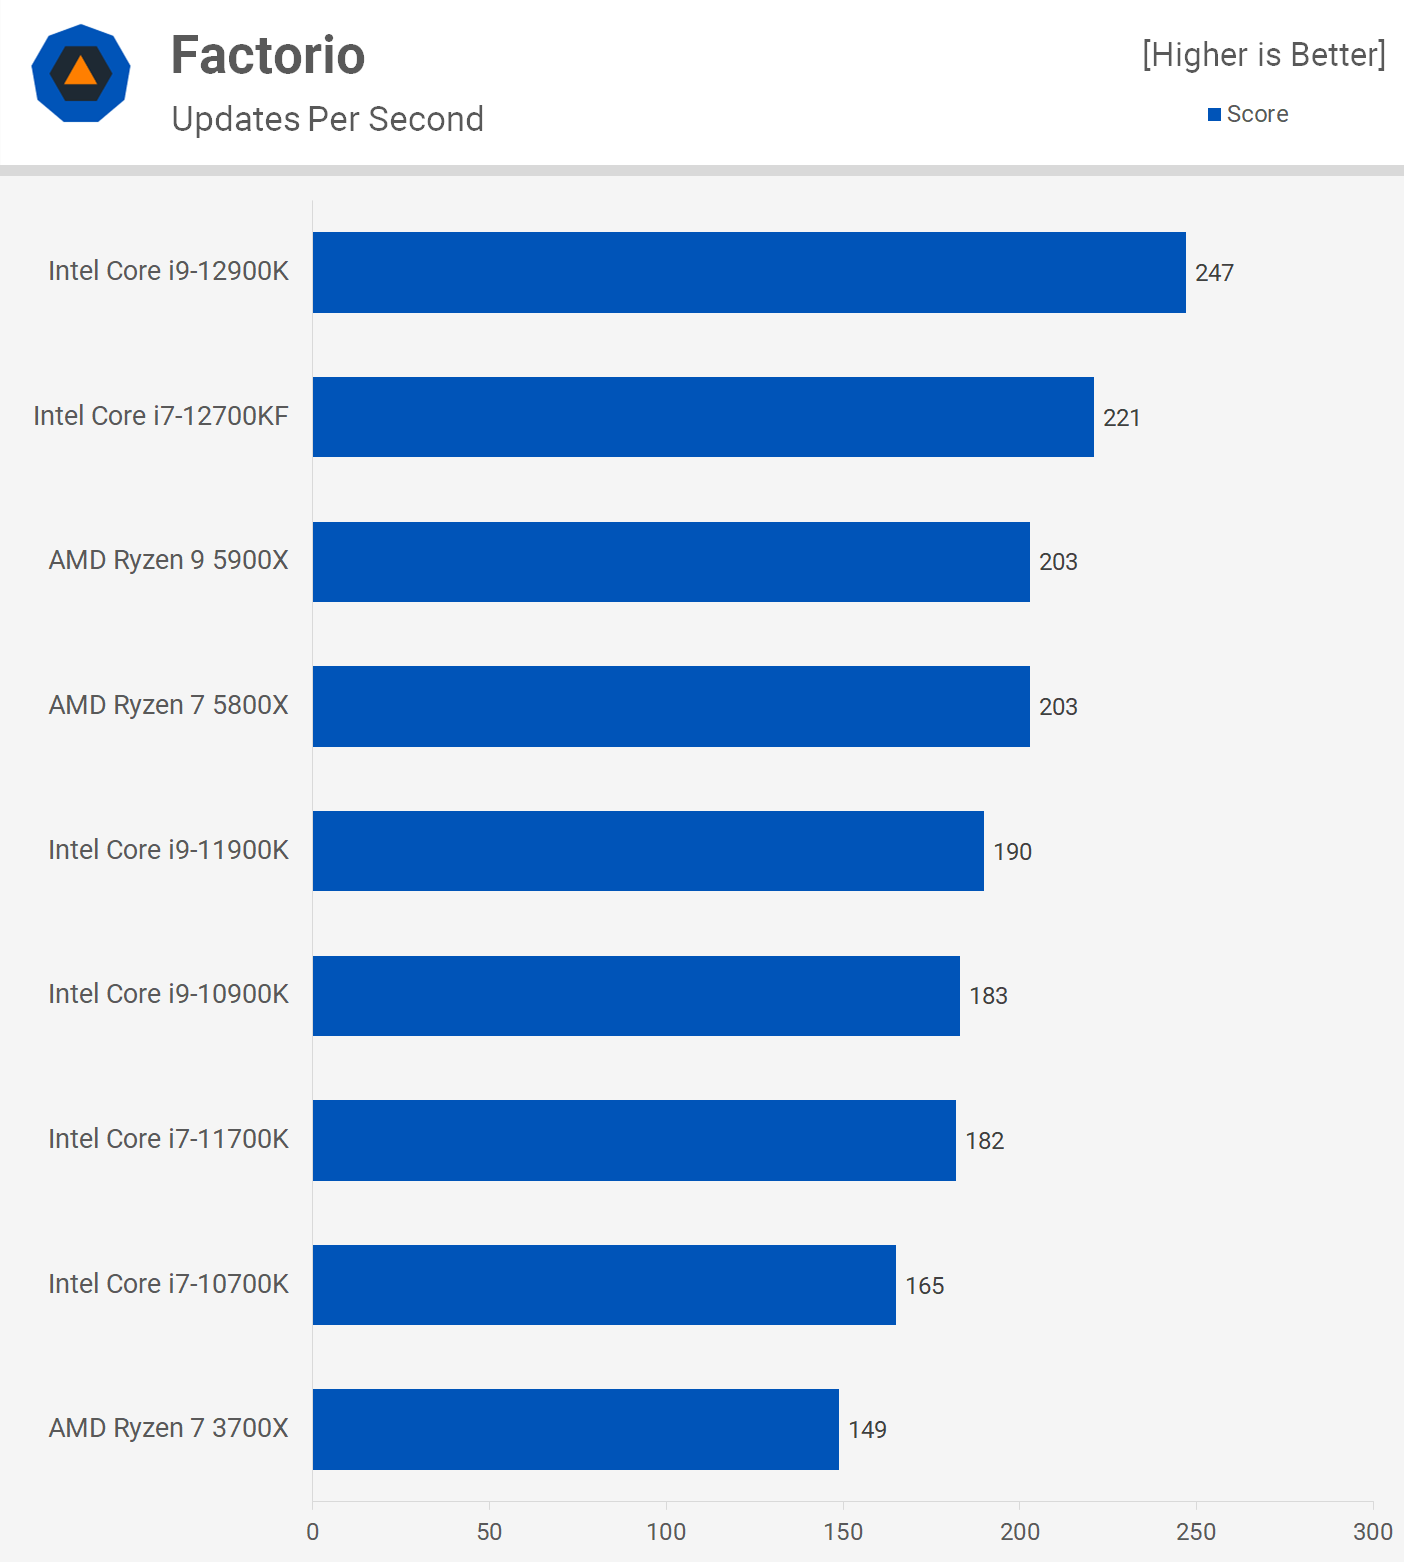Select the Intel Core i7-12700KF bar
This screenshot has width=1405, height=1562.
703,417
